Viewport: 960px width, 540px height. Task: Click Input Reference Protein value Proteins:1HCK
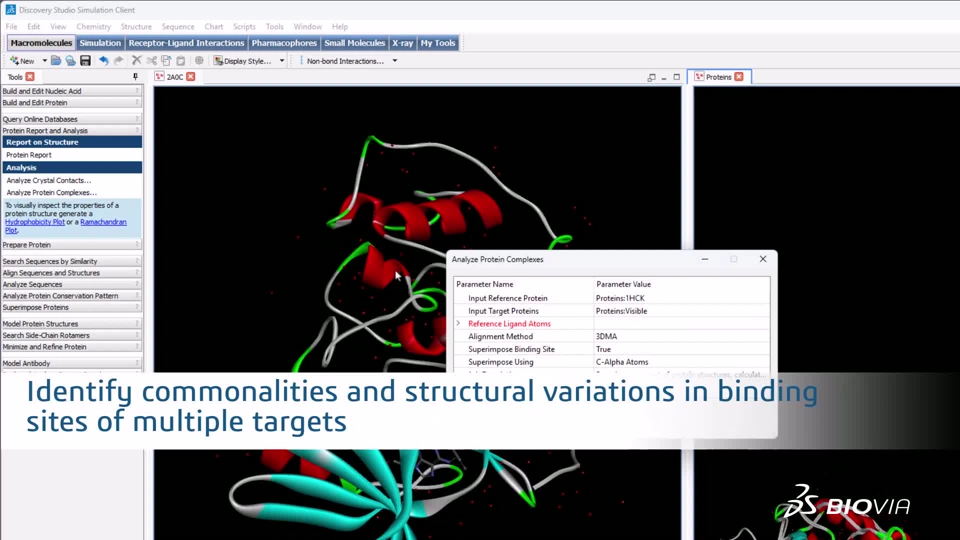click(620, 298)
